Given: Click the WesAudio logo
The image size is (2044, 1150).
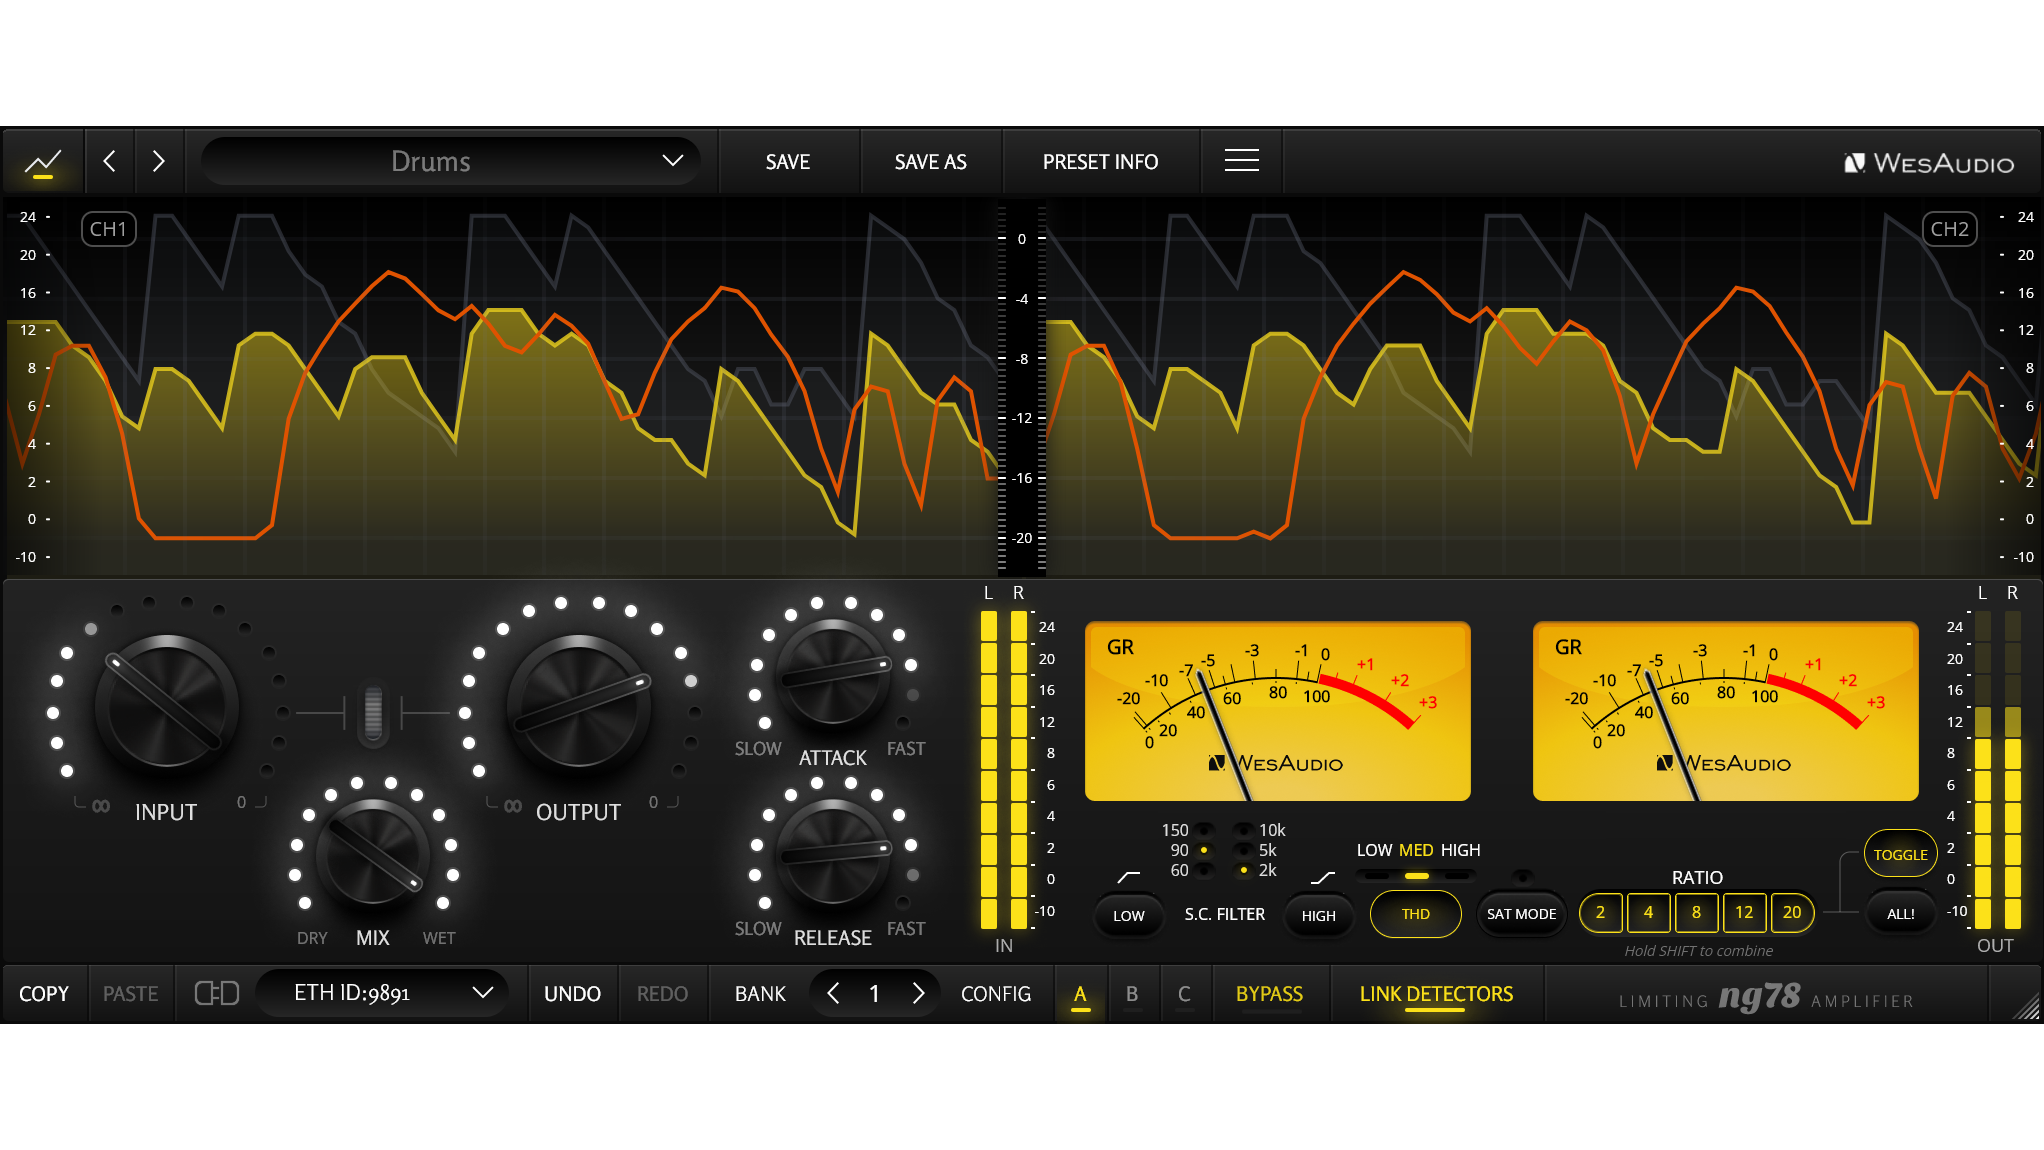Looking at the screenshot, I should click(1929, 163).
